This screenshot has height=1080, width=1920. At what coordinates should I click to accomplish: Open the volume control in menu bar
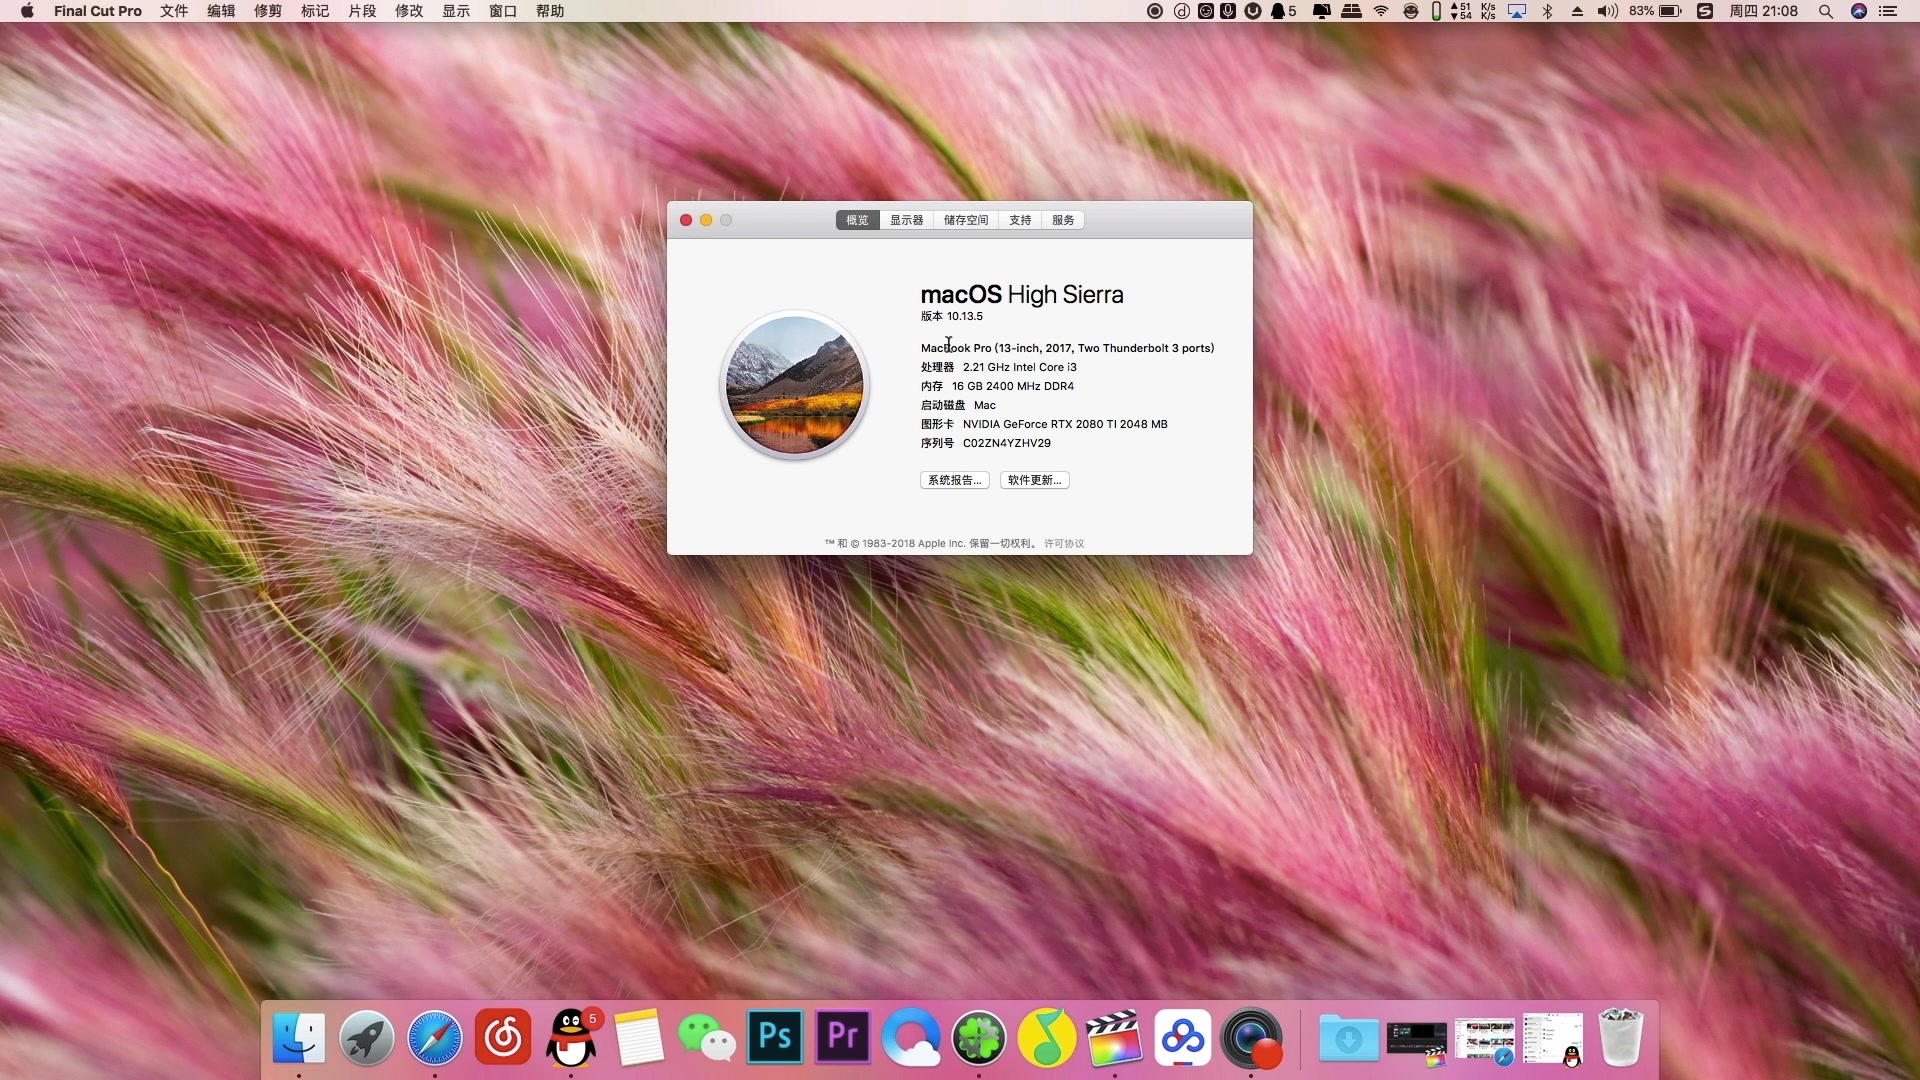1607,11
